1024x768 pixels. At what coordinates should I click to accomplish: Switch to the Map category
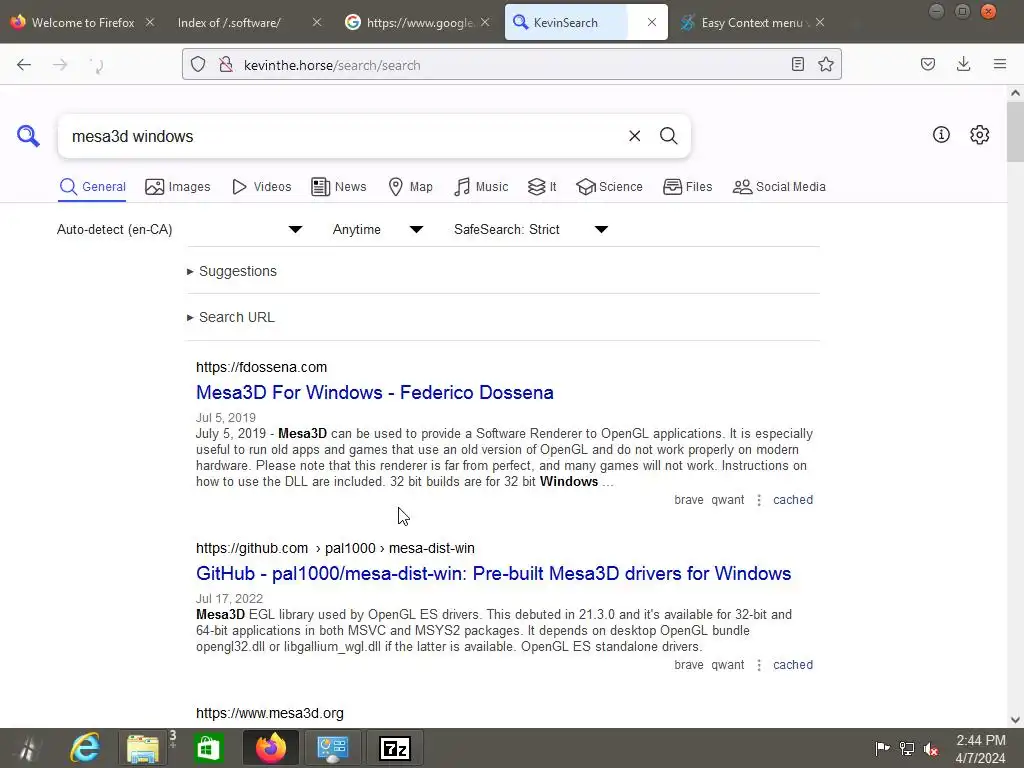point(410,187)
